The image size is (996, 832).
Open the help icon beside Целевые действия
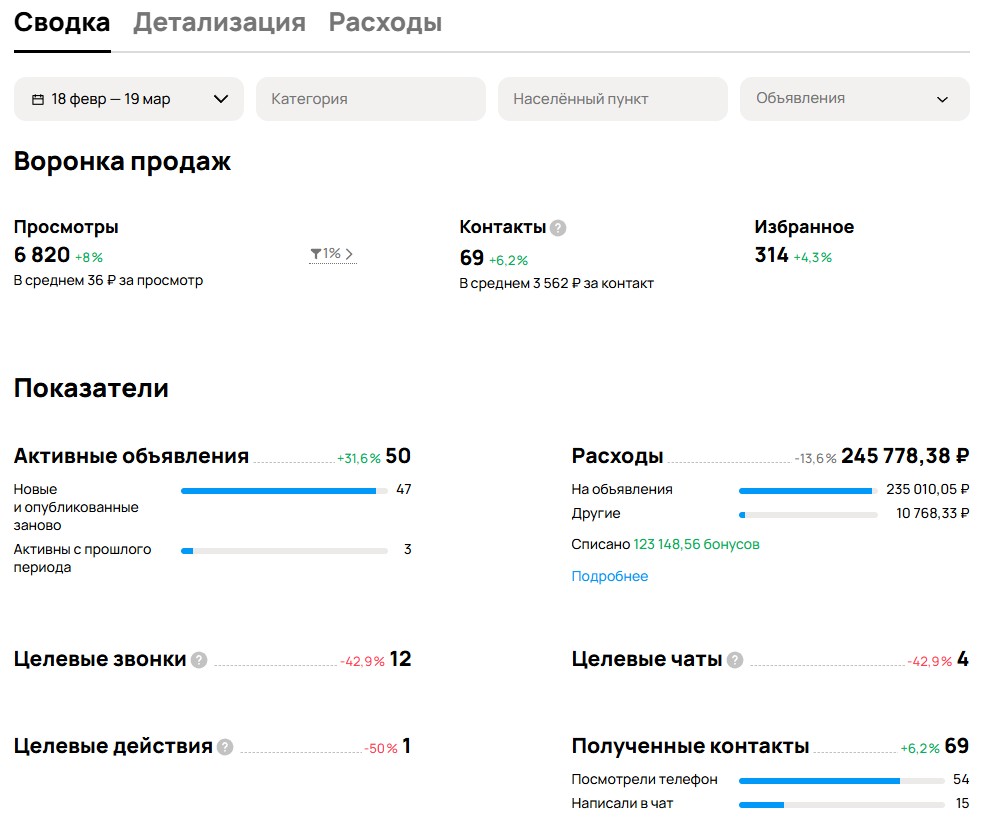[225, 748]
